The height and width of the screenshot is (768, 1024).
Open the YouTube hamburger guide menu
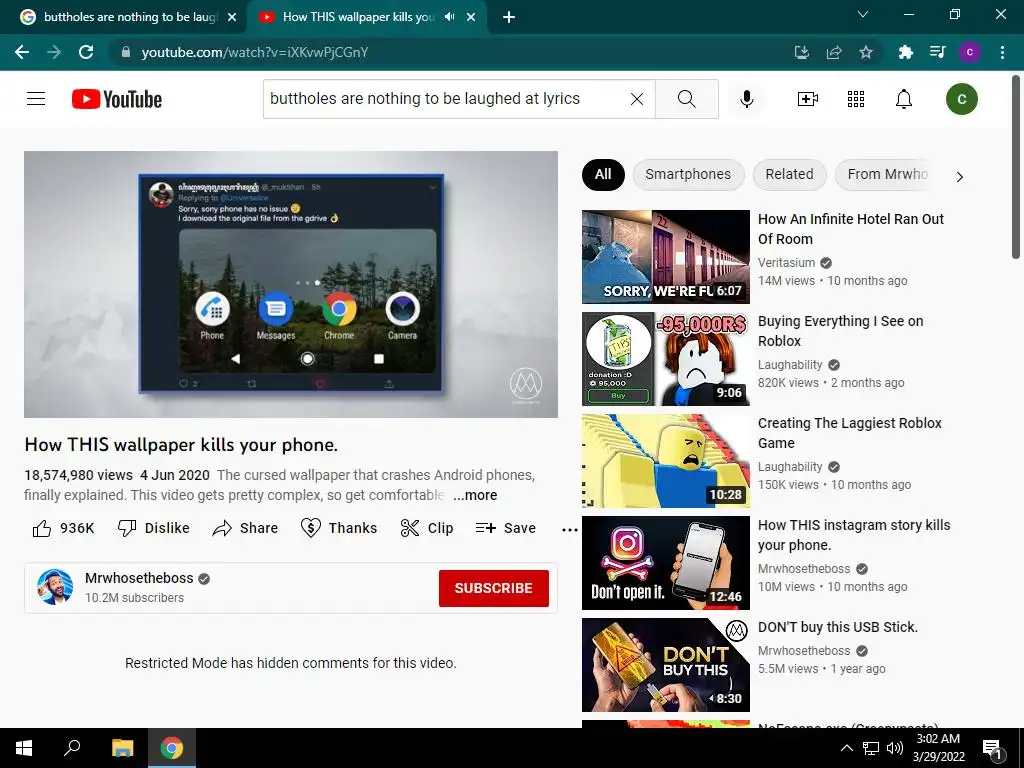pos(36,99)
